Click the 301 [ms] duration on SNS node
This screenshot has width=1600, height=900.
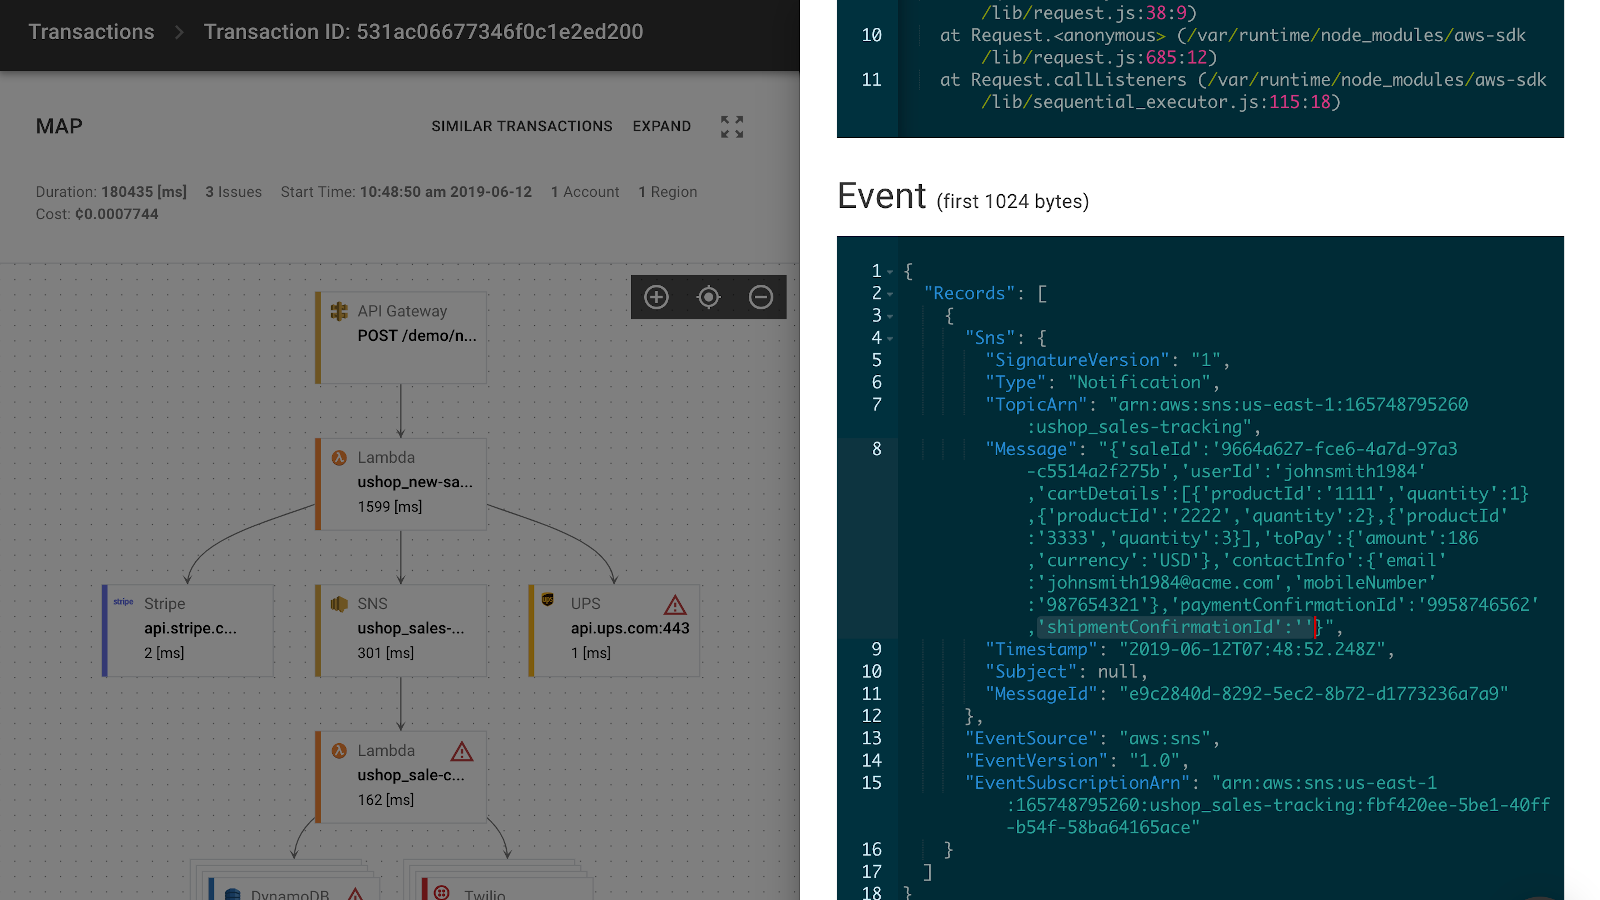[x=386, y=653]
